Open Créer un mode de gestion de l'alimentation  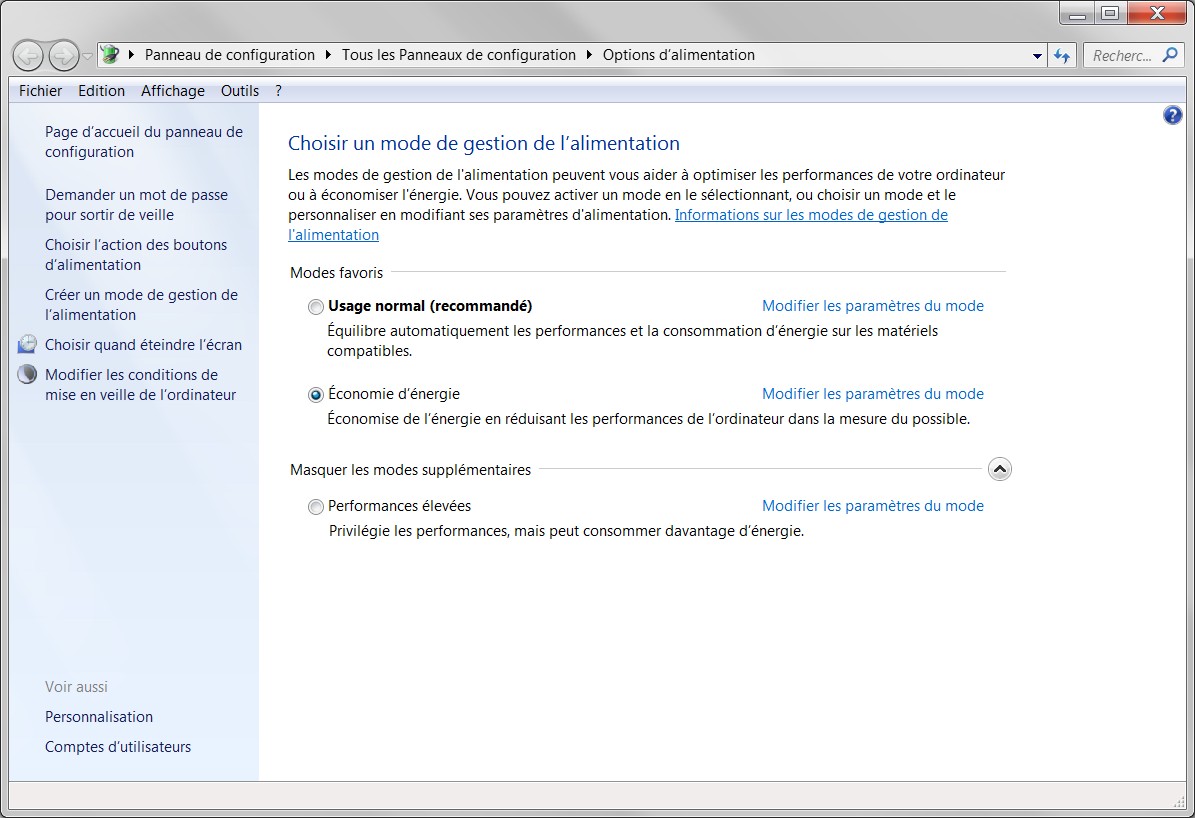pyautogui.click(x=141, y=305)
